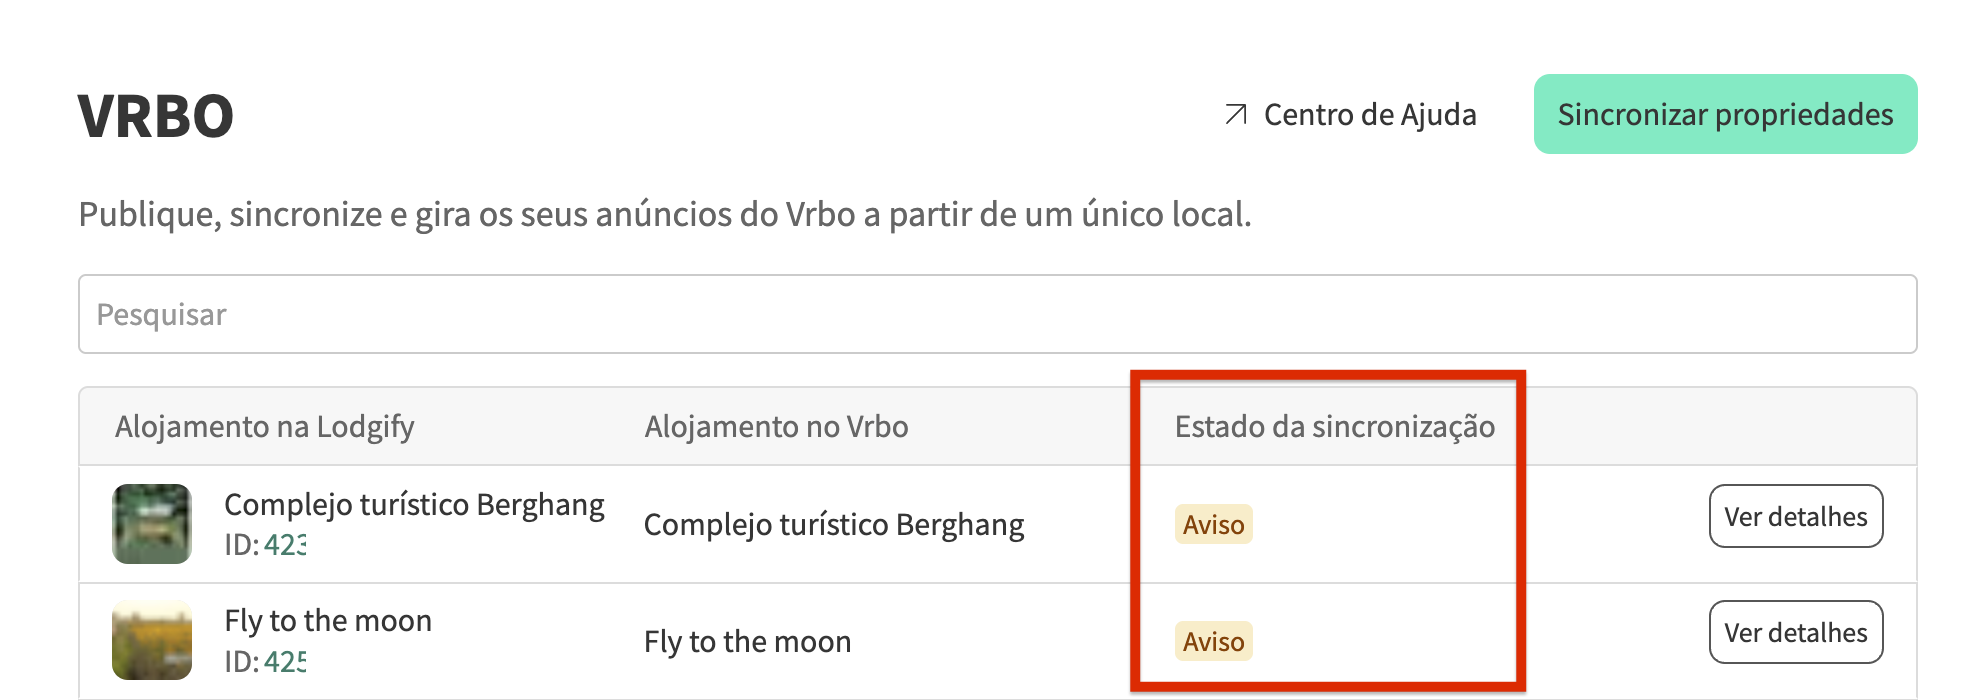Click the arrow icon beside Centro de Ajuda

pyautogui.click(x=1236, y=115)
